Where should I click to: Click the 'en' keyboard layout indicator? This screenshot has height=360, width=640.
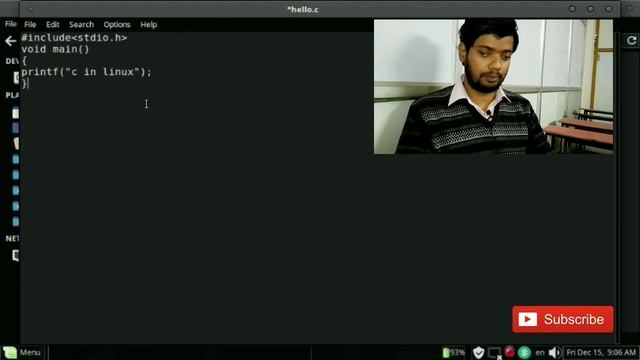click(540, 352)
